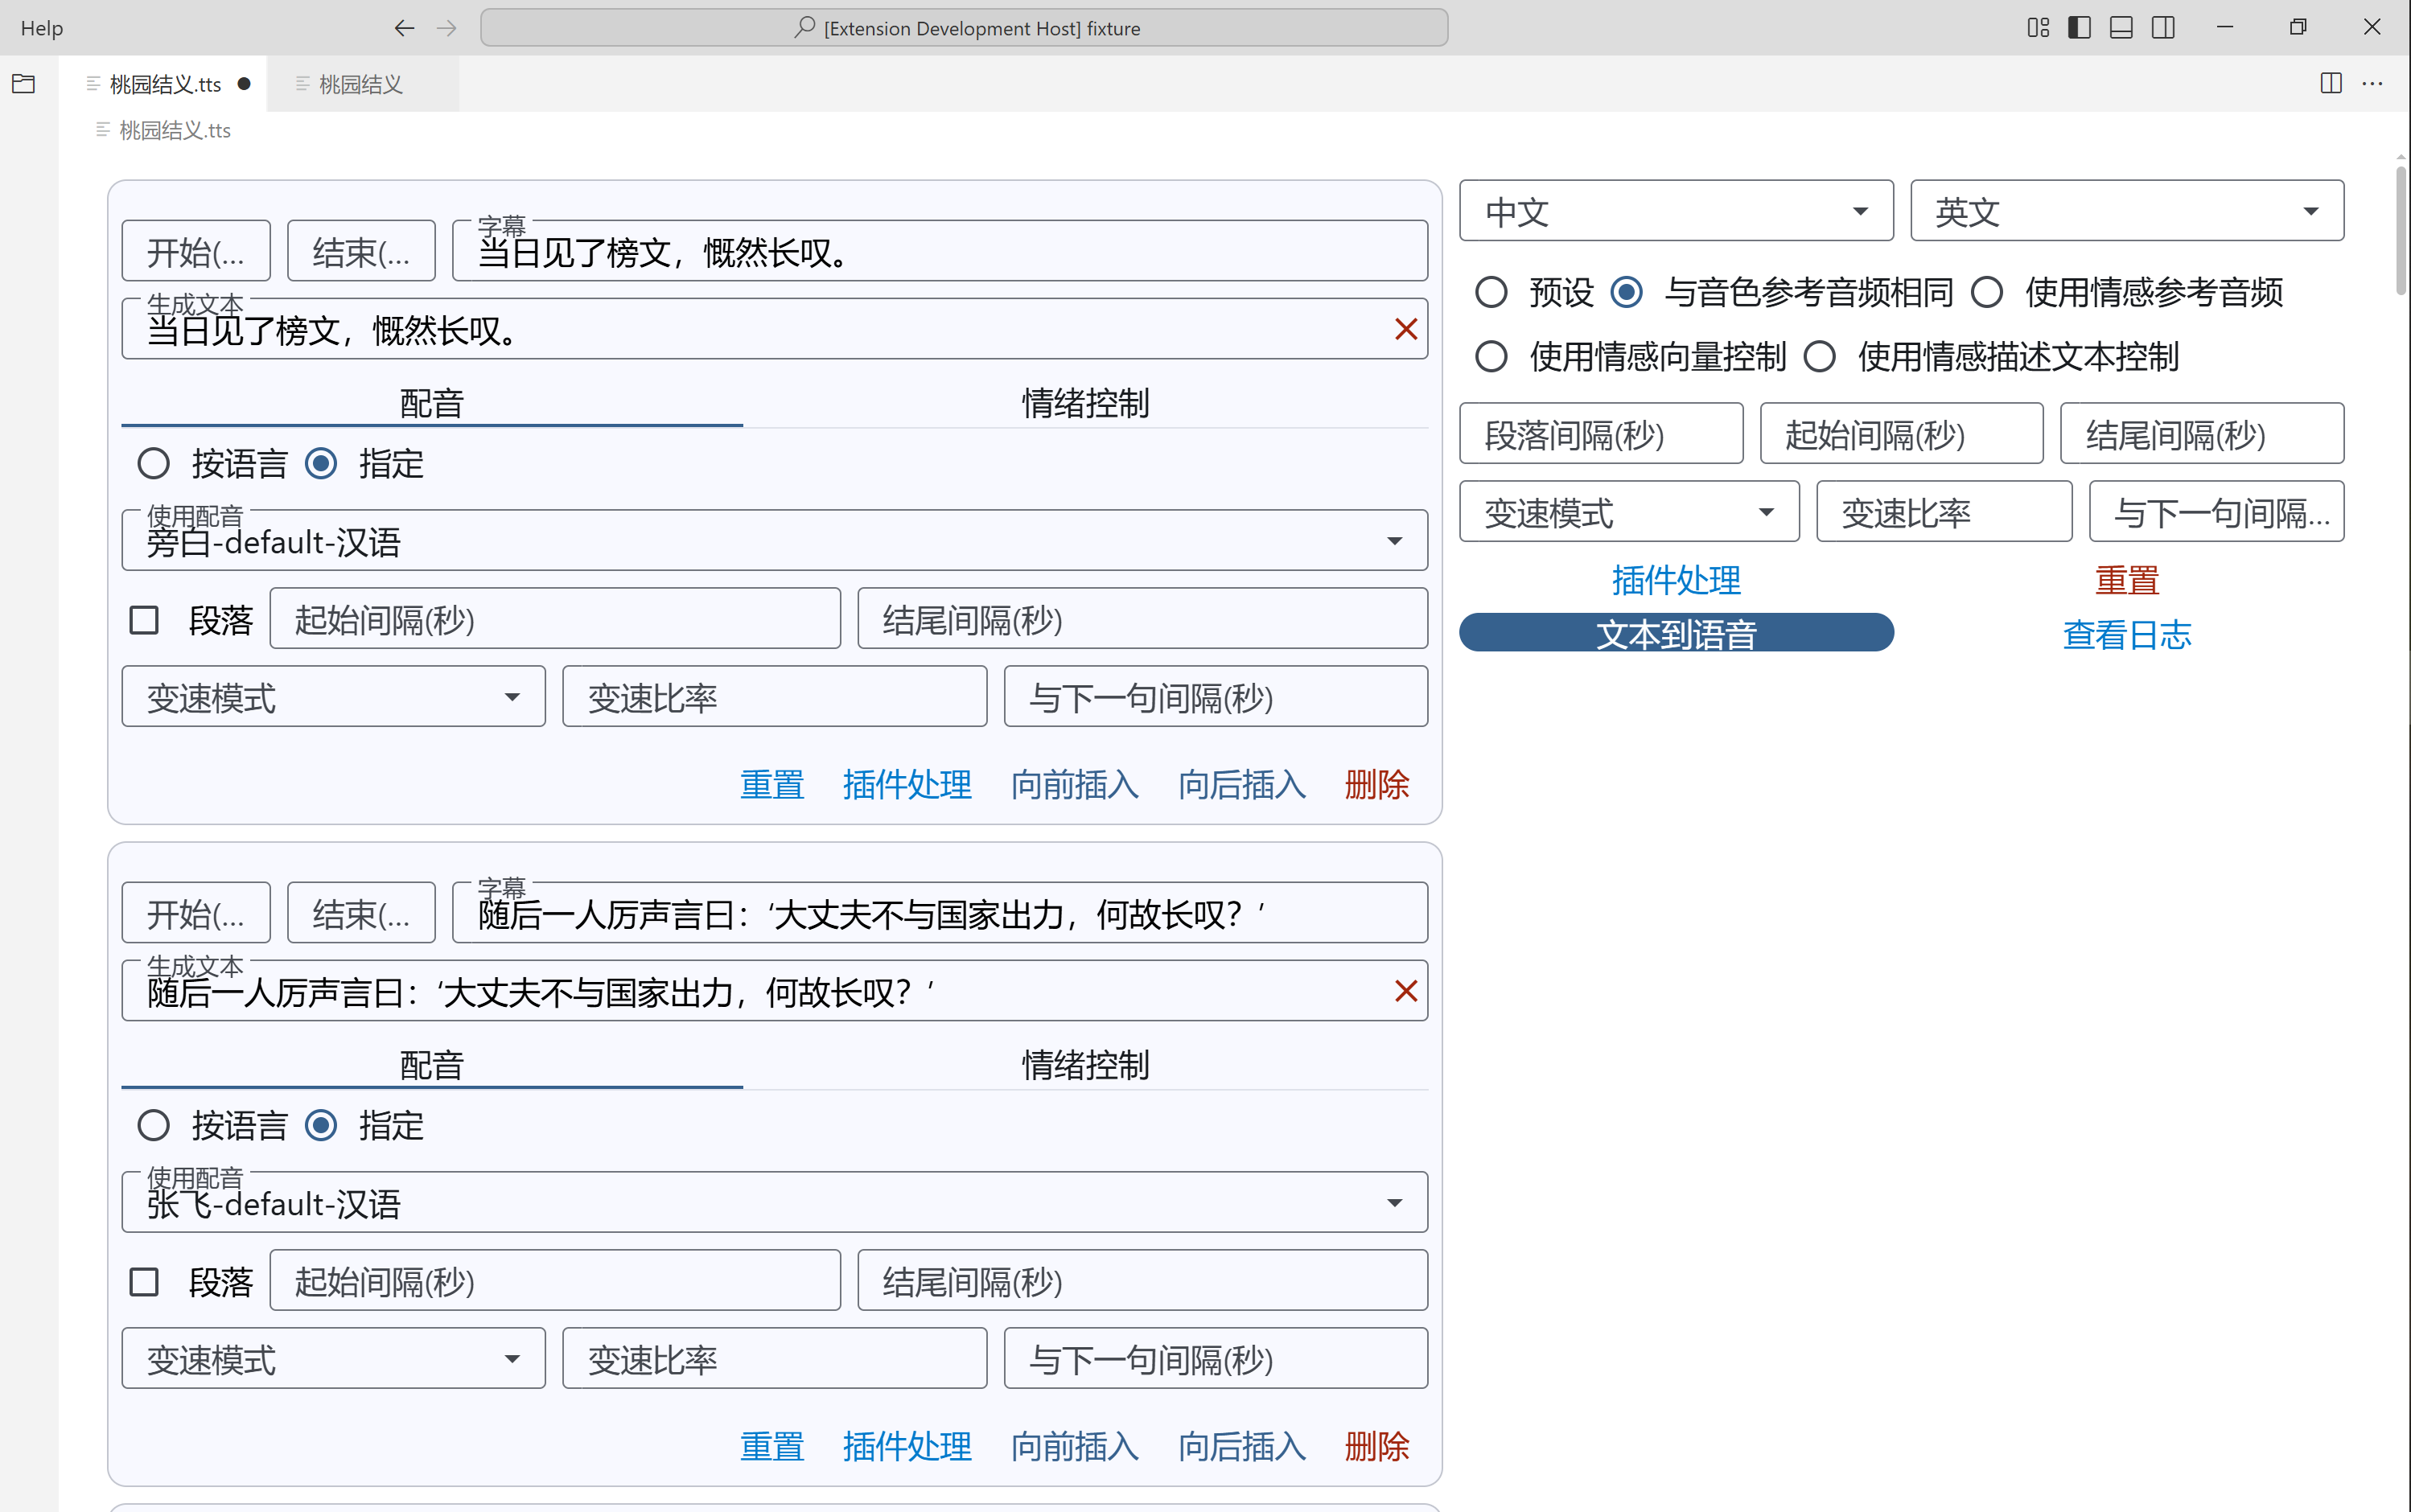Switch to 情绪控制 tab in first card
The width and height of the screenshot is (2411, 1512).
[x=1085, y=403]
